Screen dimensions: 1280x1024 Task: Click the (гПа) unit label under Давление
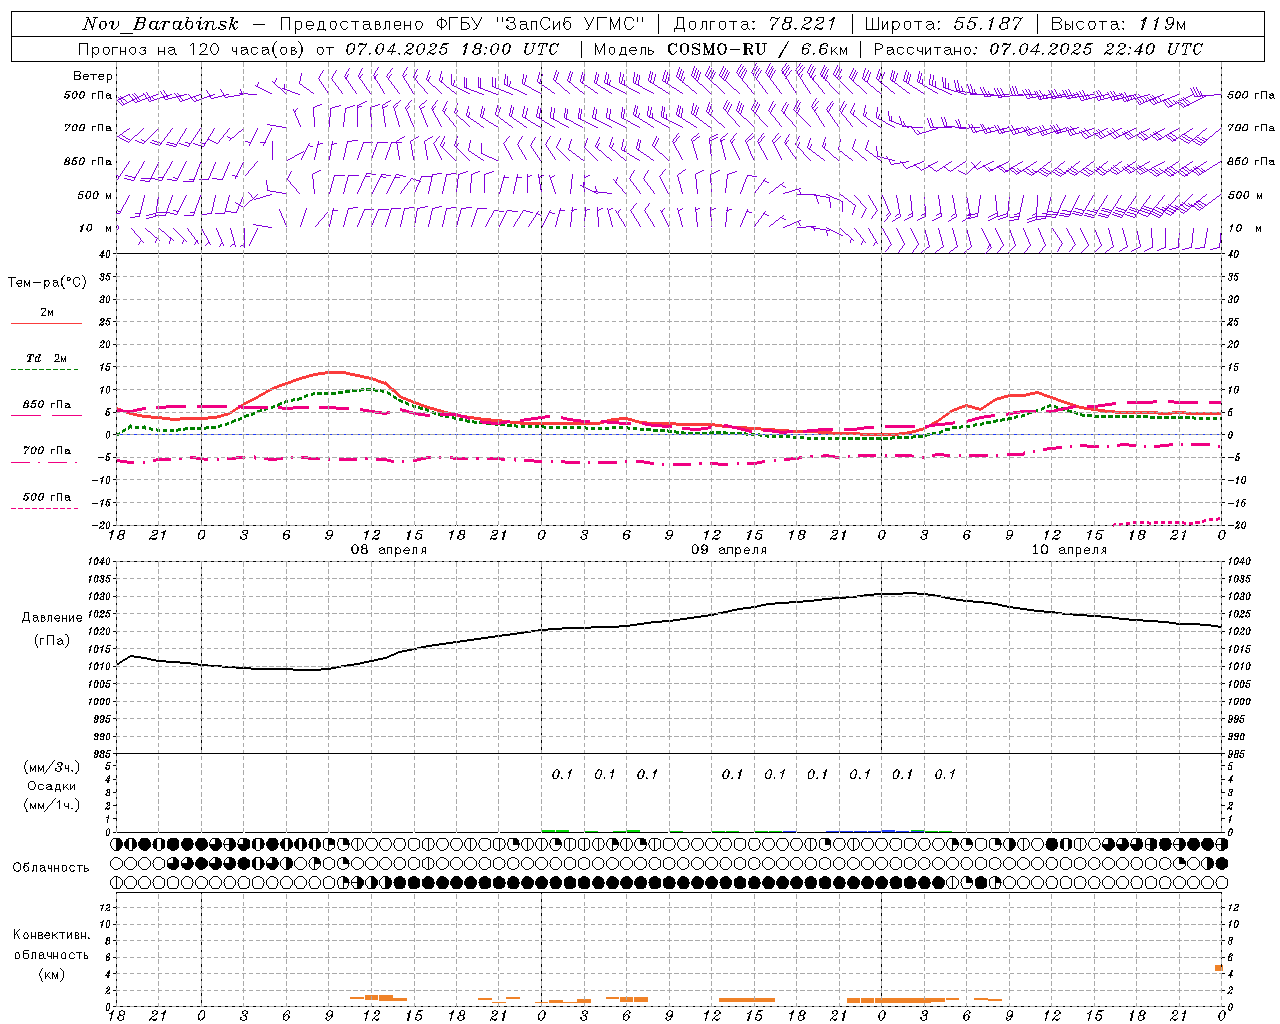tap(51, 640)
